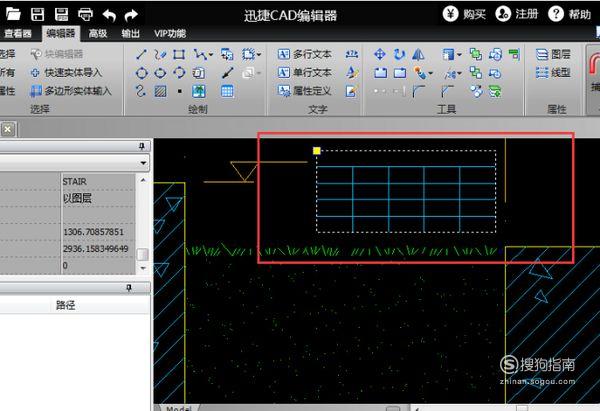Click the 注册 register button
This screenshot has height=411, width=600.
pyautogui.click(x=517, y=15)
